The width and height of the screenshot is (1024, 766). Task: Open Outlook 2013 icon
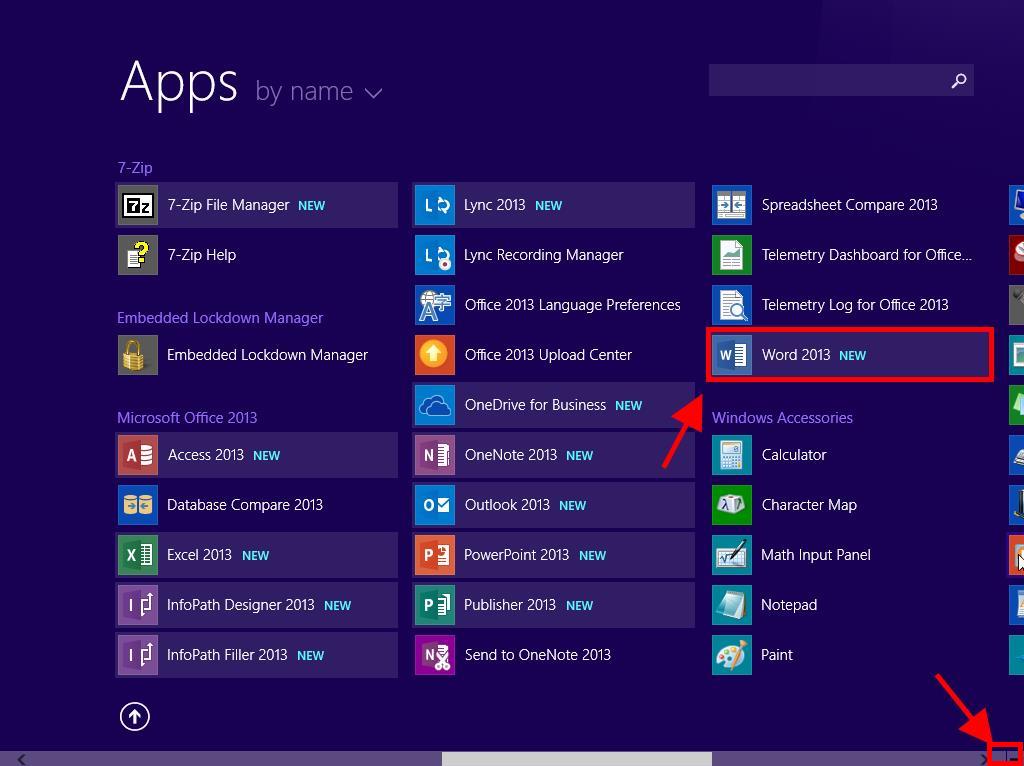tap(435, 505)
